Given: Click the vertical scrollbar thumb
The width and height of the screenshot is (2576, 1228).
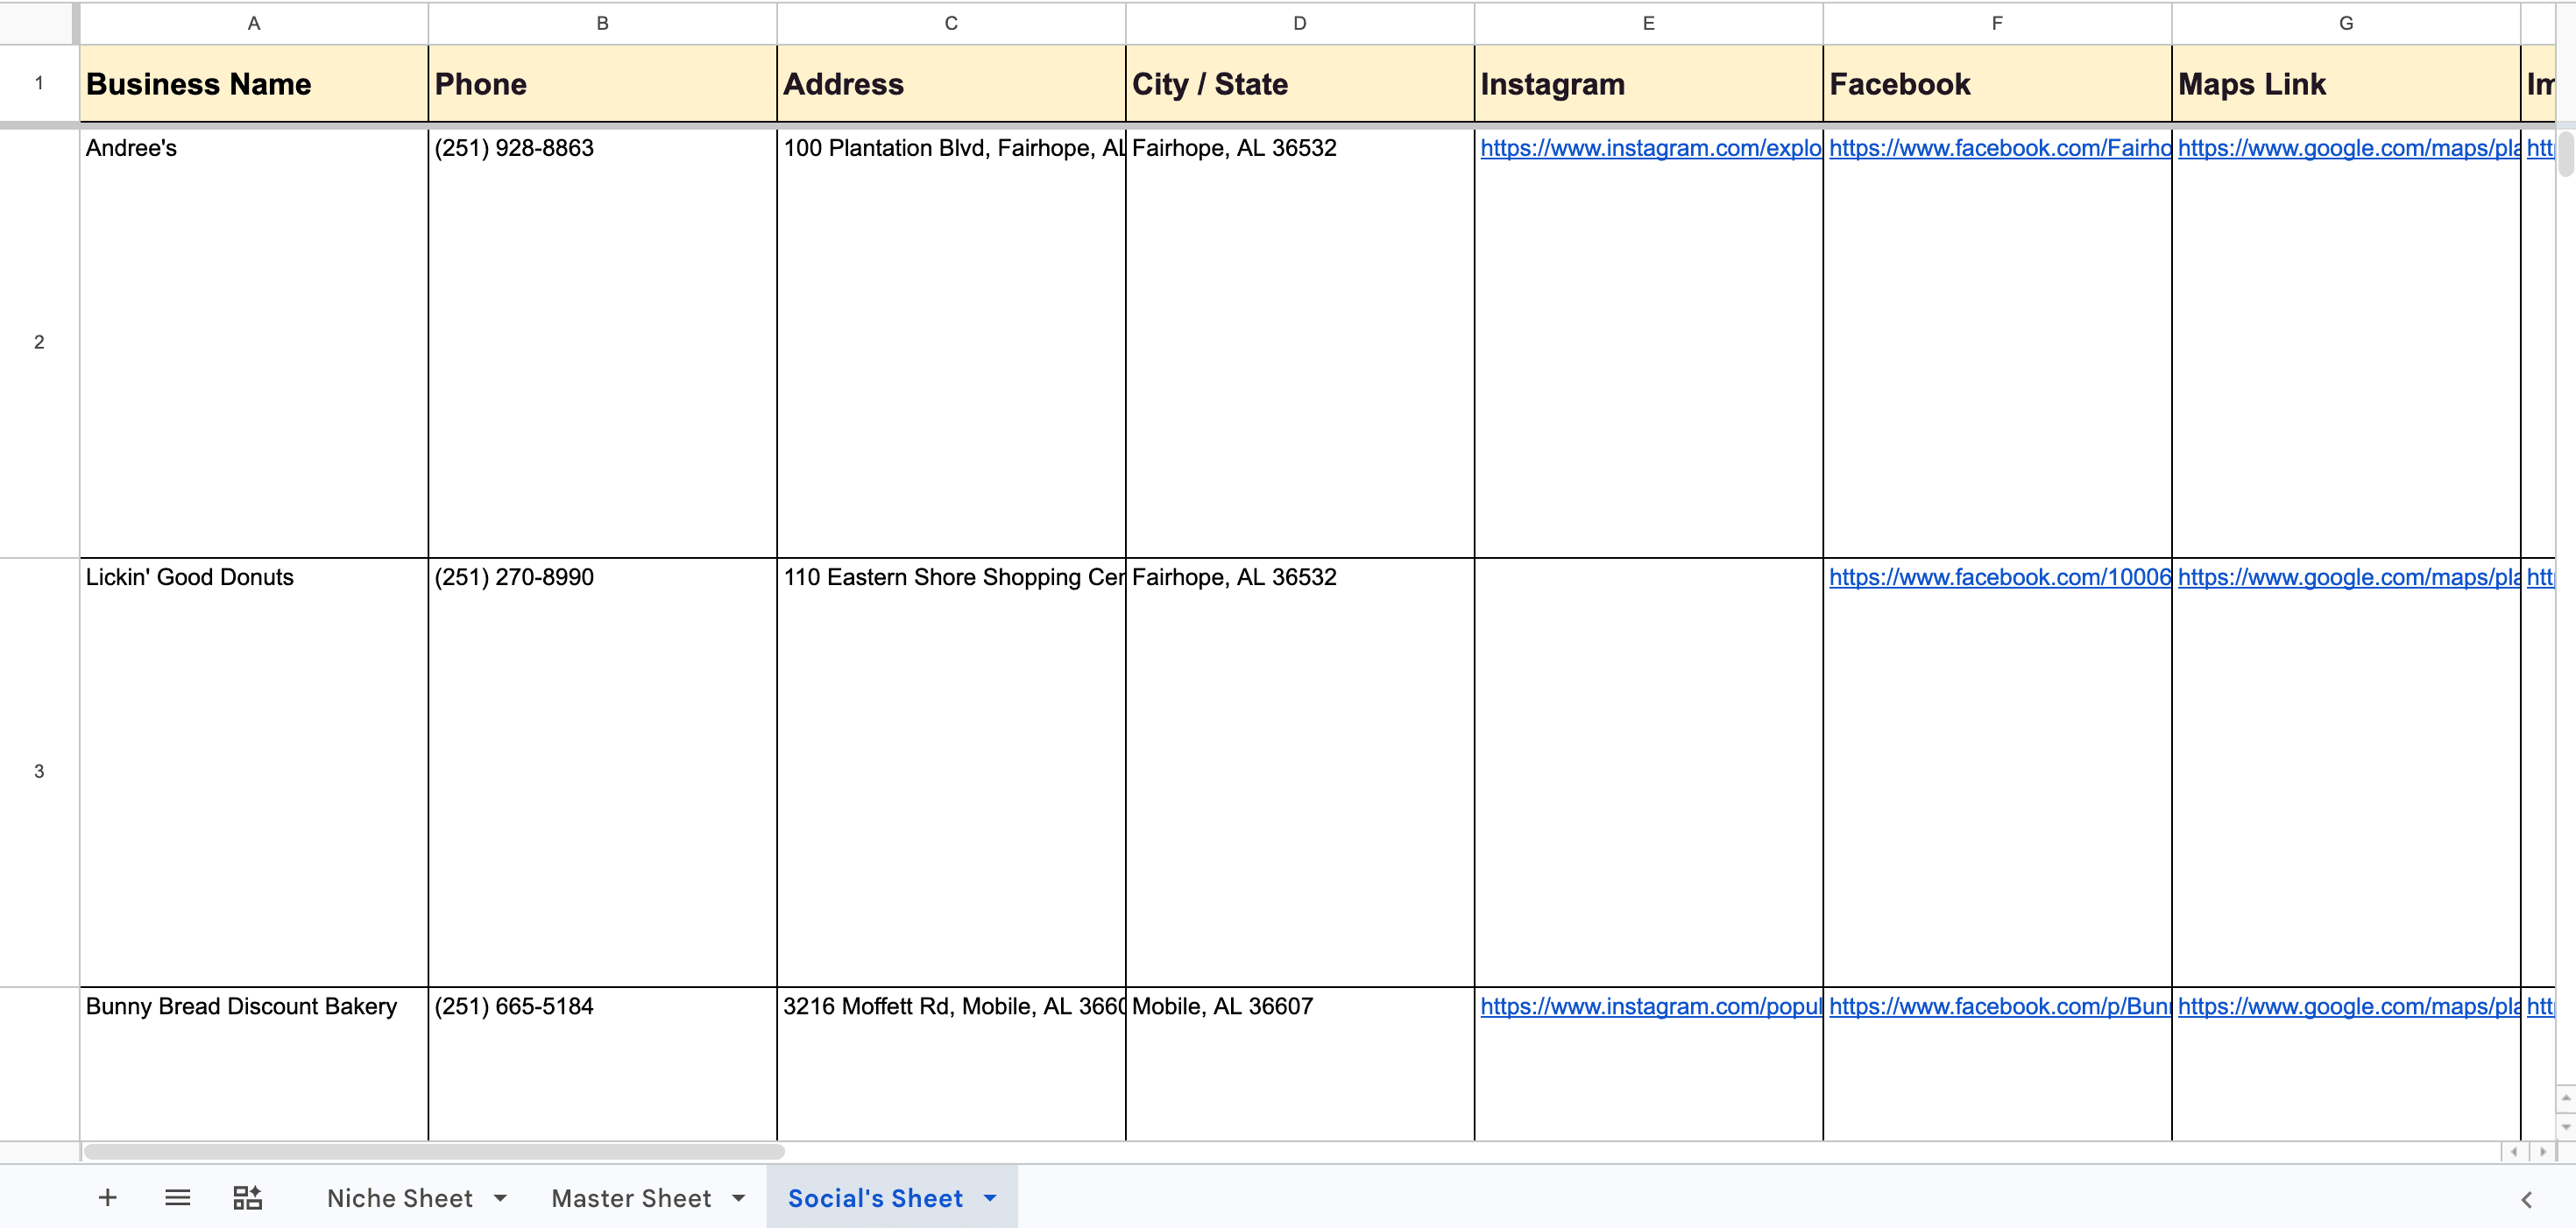Looking at the screenshot, I should pos(2566,153).
